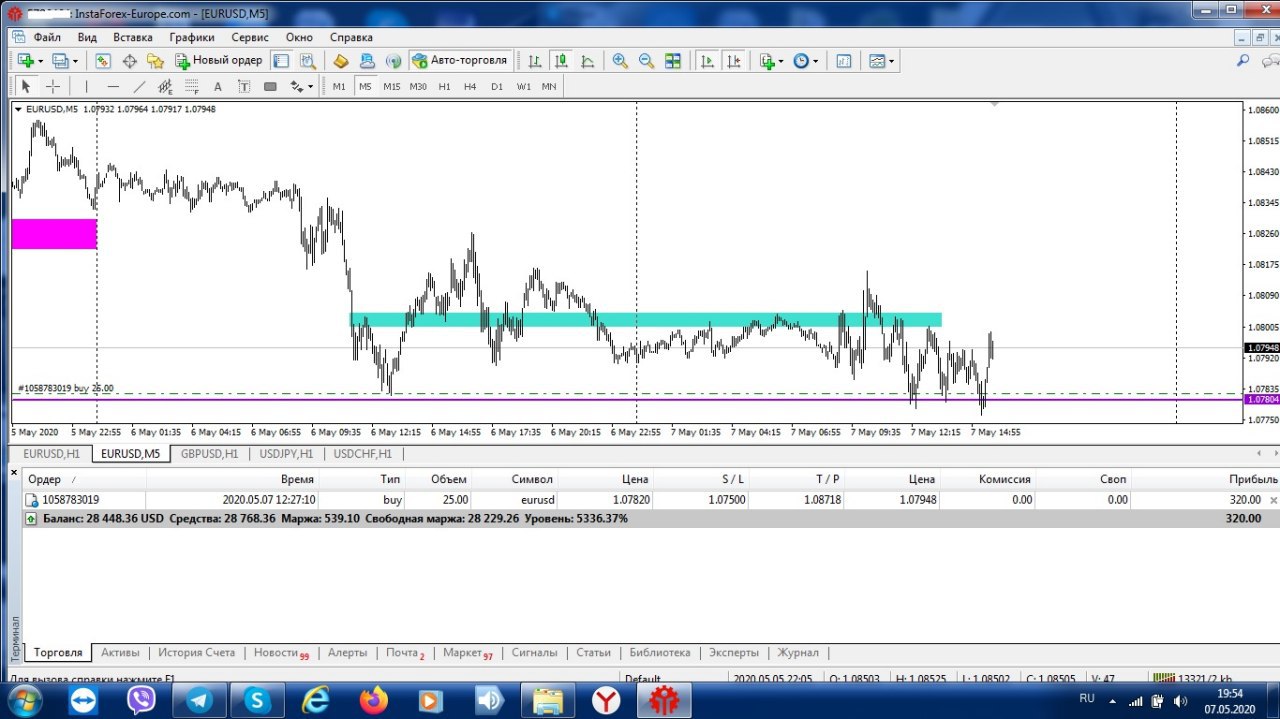This screenshot has width=1280, height=719.
Task: Select the D1 timeframe button
Action: (497, 87)
